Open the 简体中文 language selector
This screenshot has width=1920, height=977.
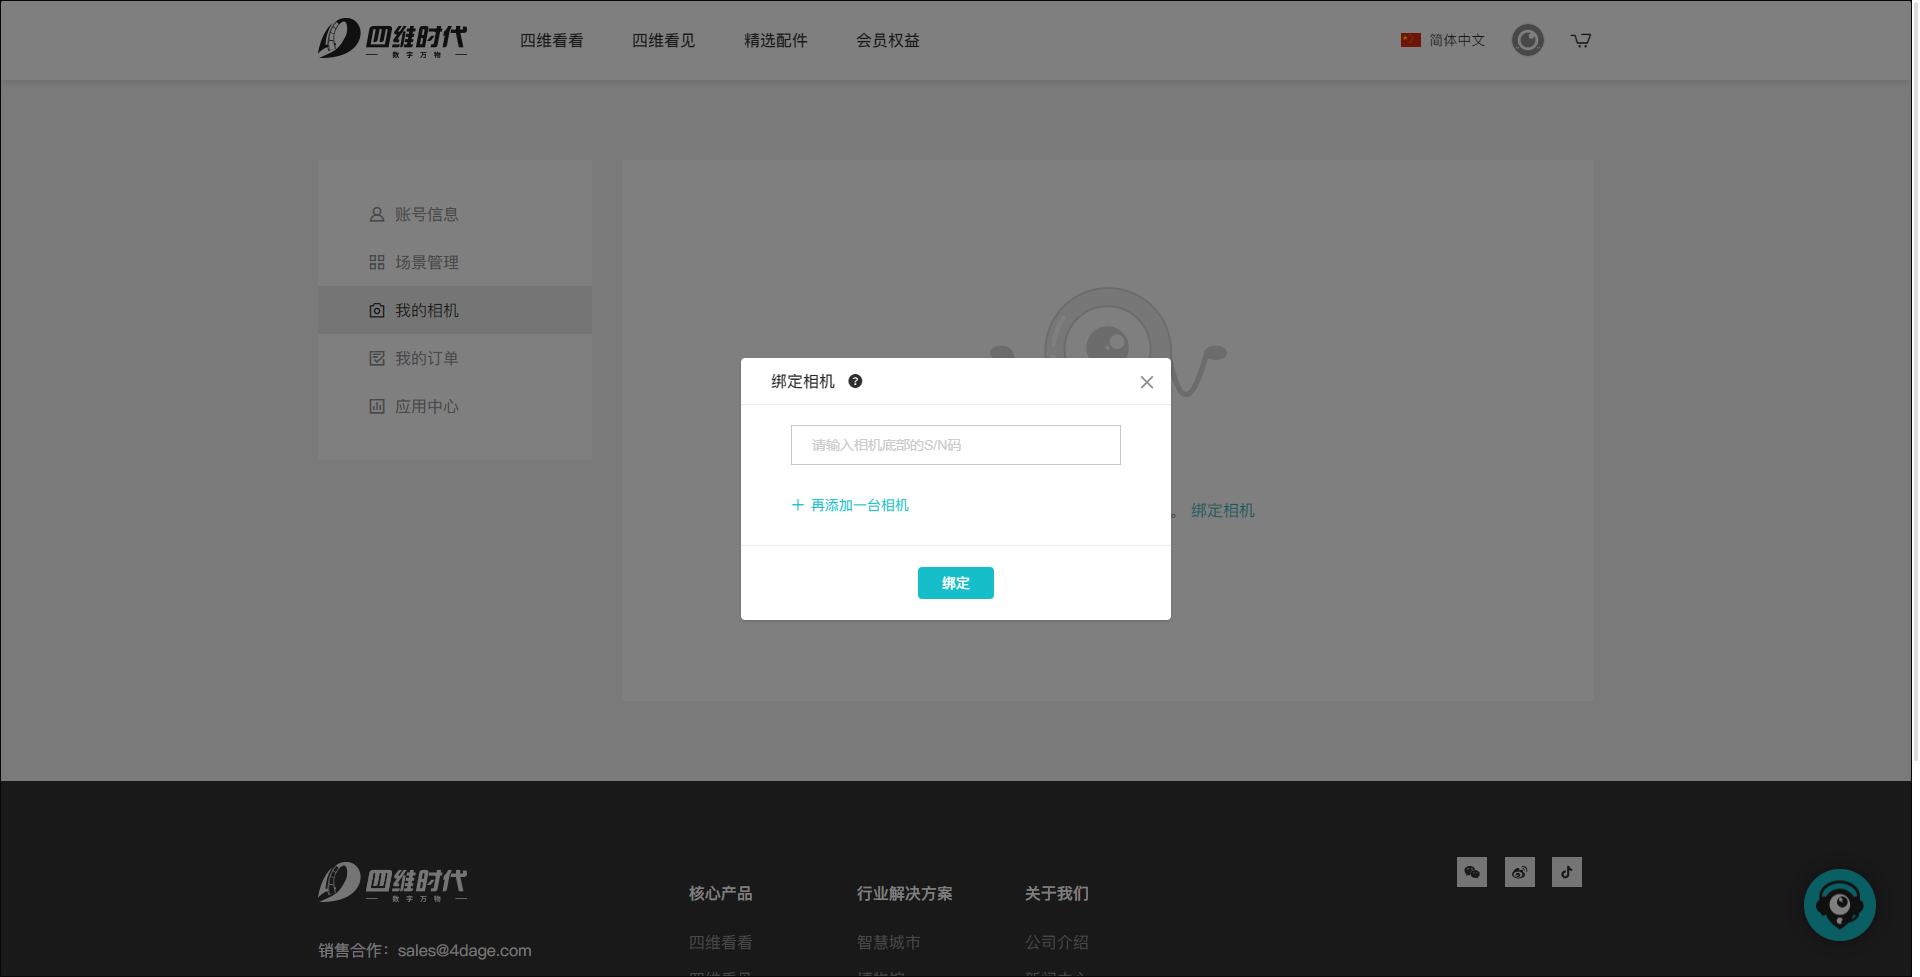tap(1443, 40)
